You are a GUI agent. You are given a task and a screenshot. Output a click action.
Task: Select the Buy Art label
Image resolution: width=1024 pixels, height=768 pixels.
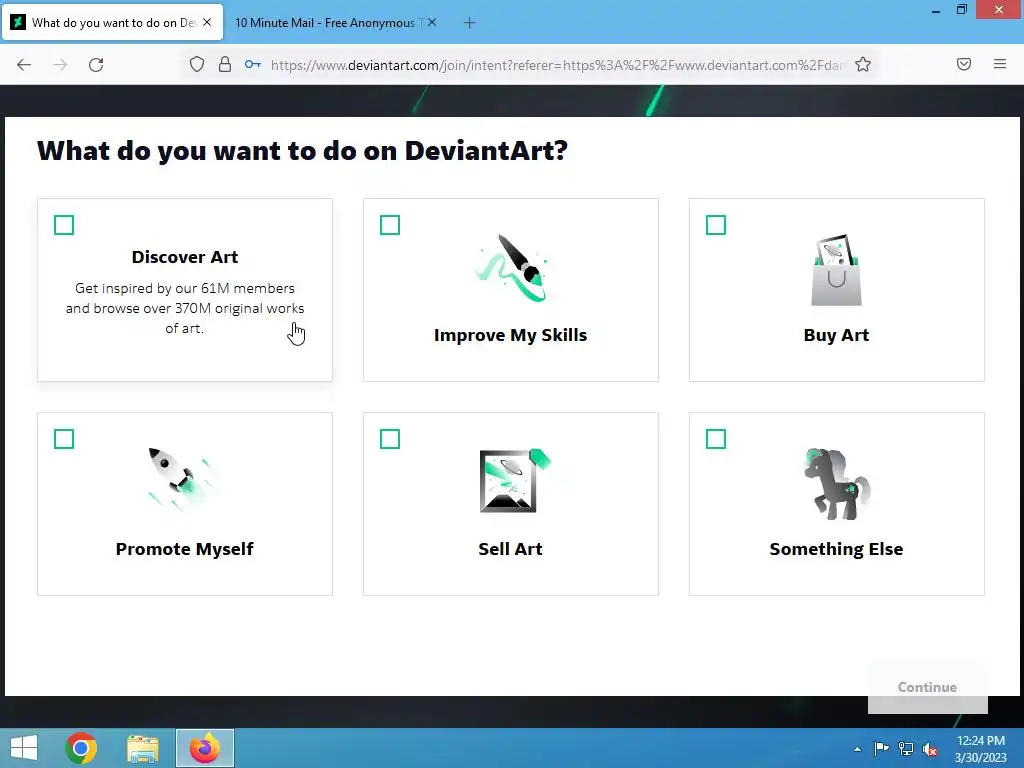point(837,335)
